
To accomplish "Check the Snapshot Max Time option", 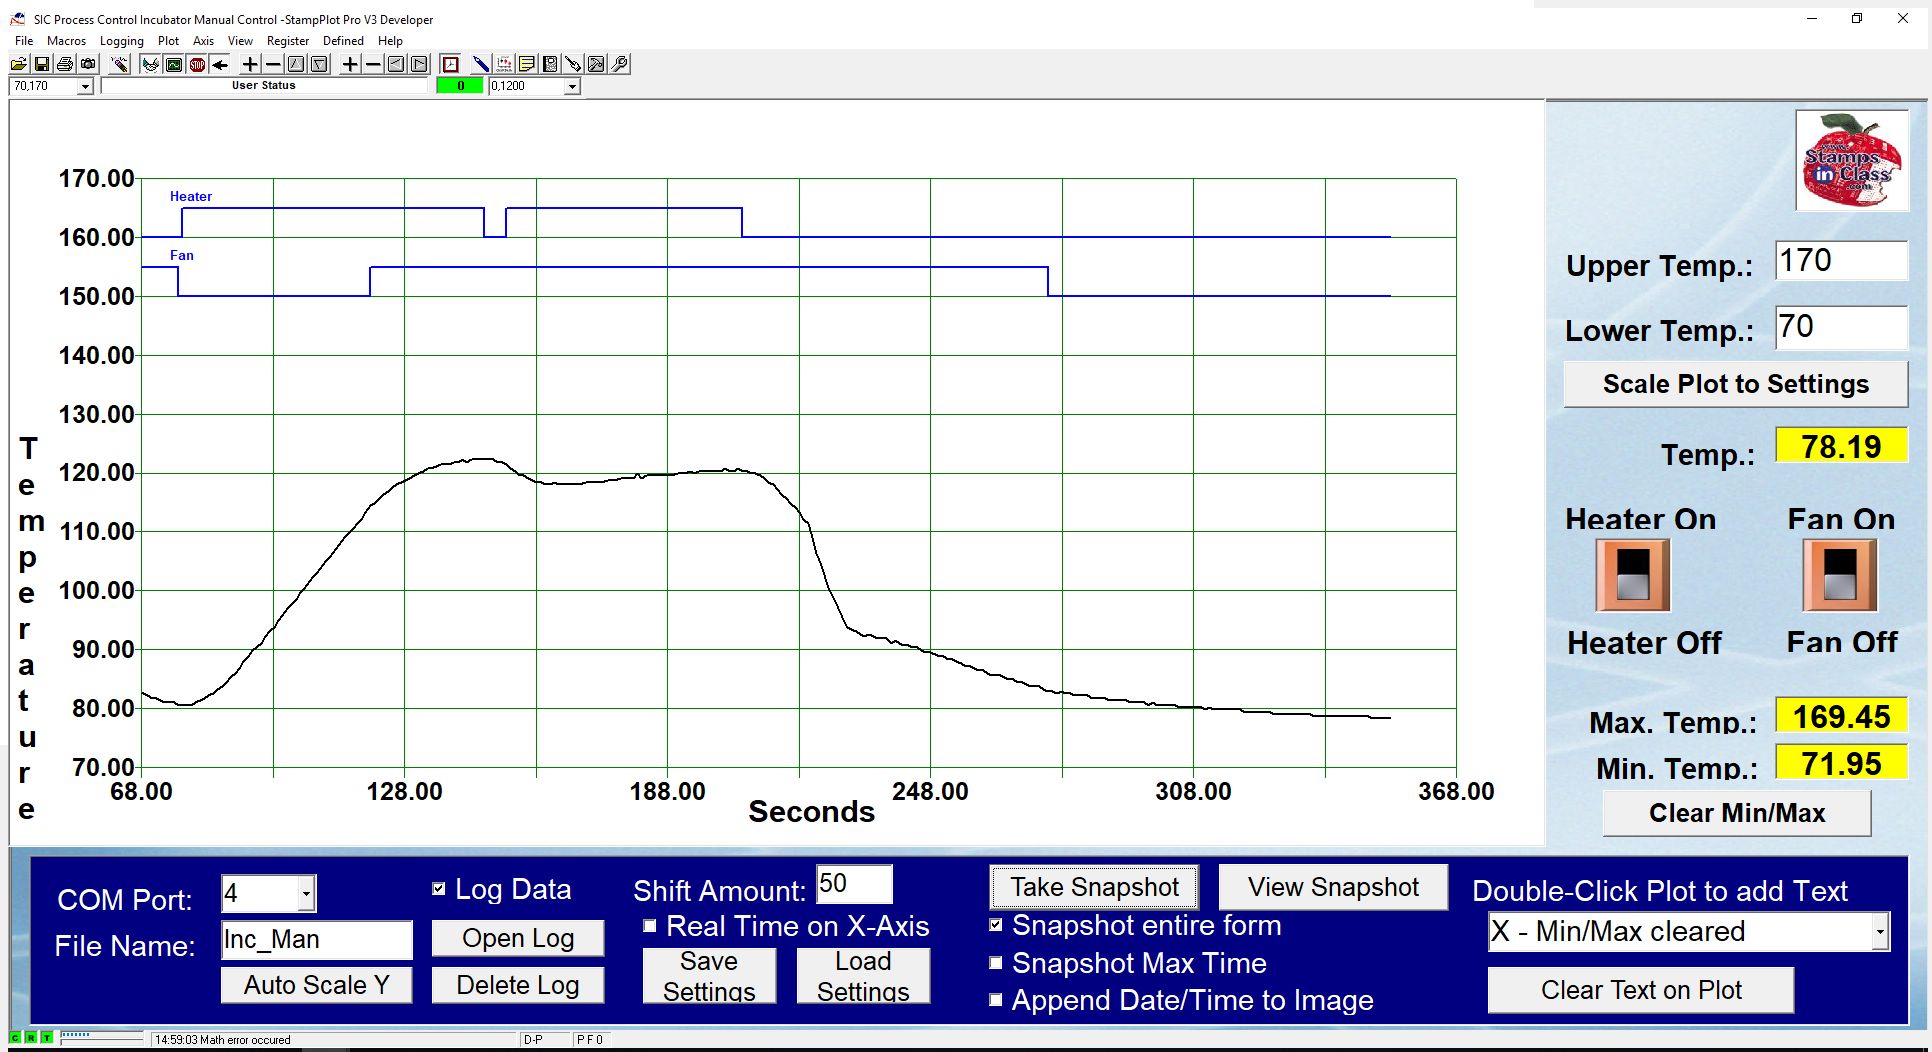I will [x=995, y=963].
